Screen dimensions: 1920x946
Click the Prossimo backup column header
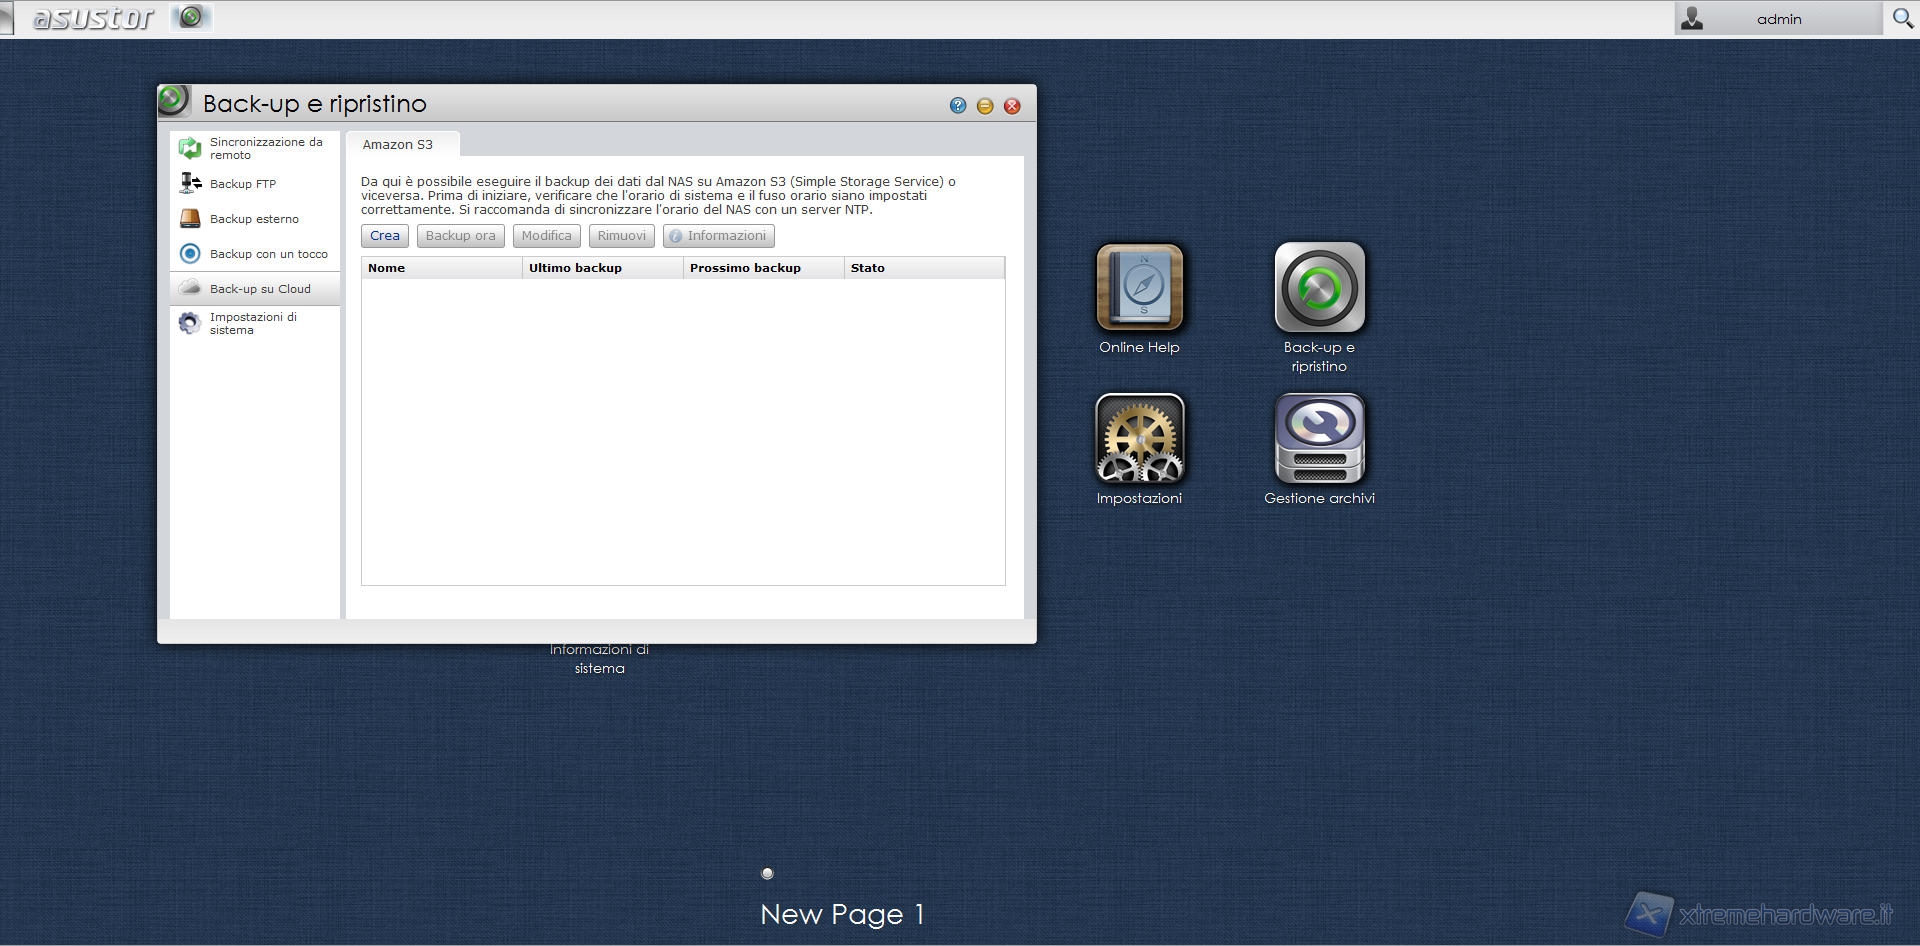click(x=762, y=268)
